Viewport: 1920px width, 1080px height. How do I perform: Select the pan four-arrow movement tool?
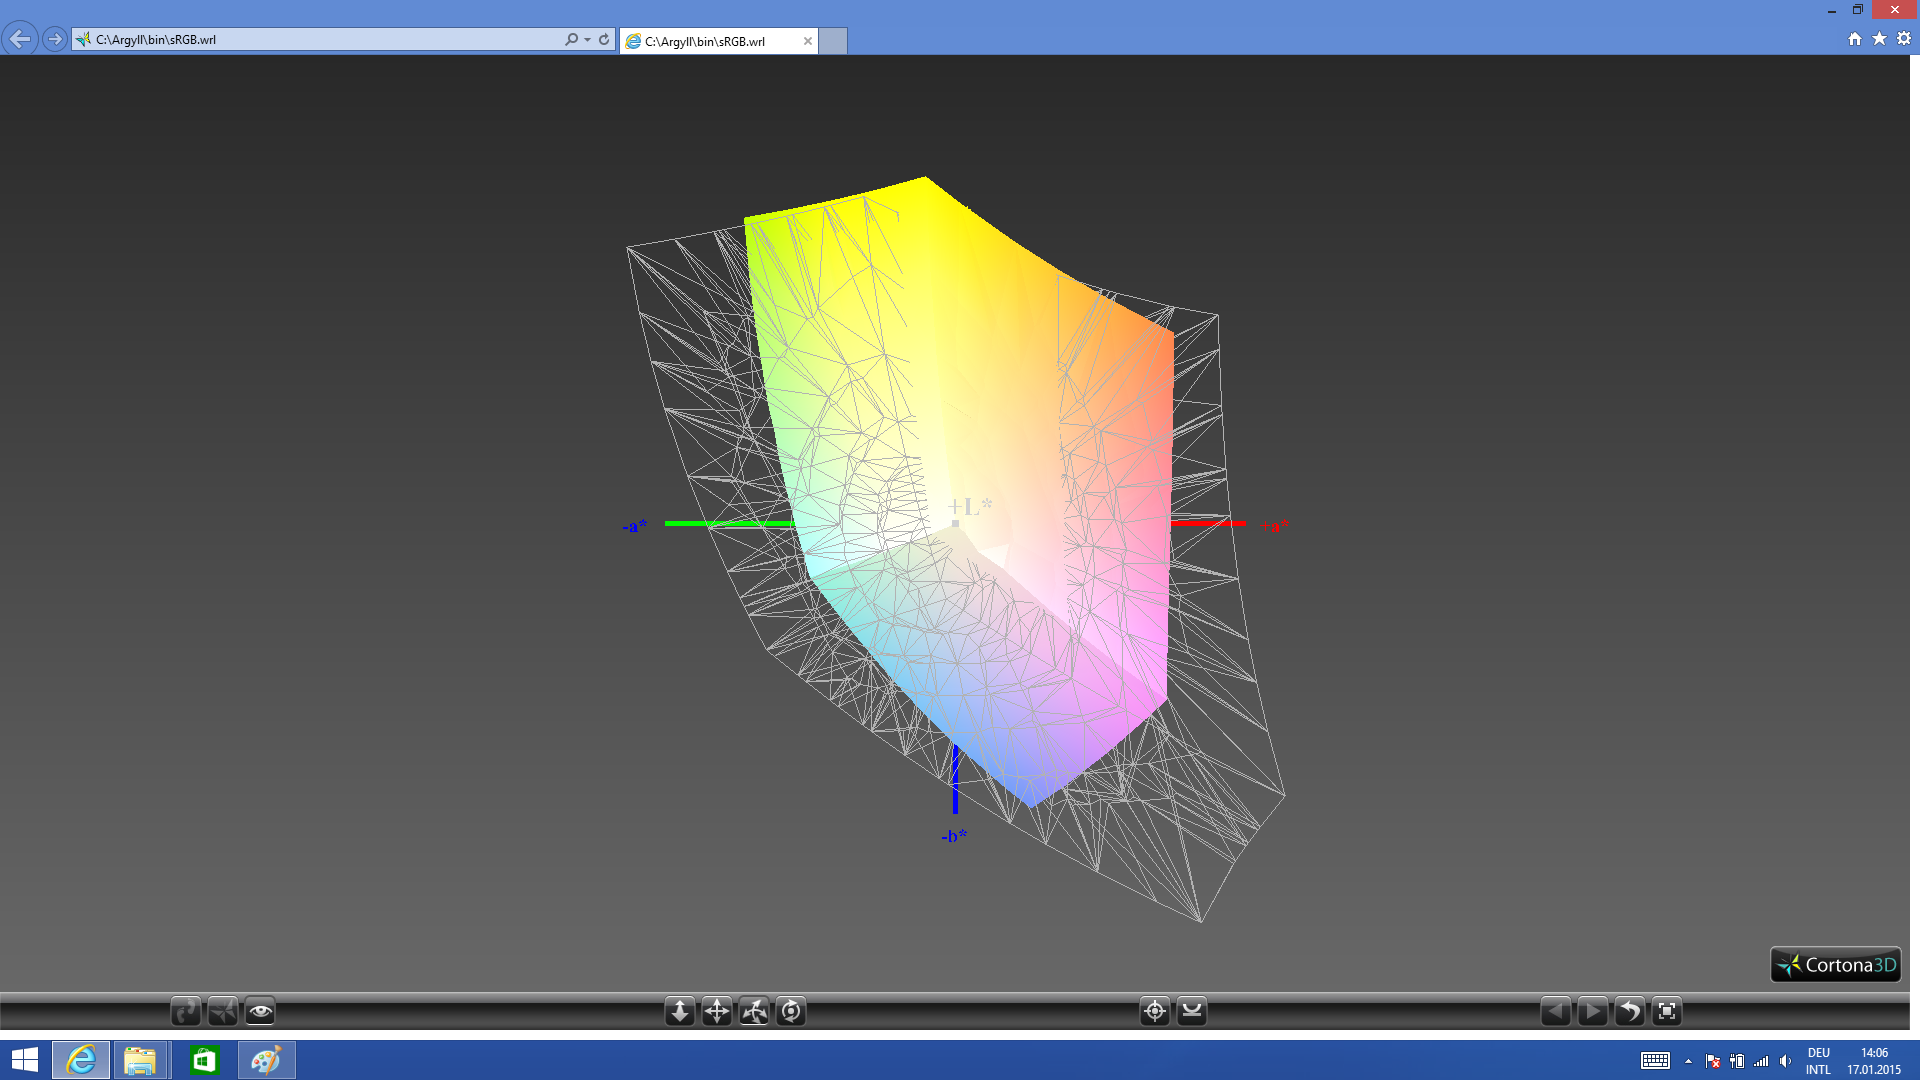tap(717, 1011)
